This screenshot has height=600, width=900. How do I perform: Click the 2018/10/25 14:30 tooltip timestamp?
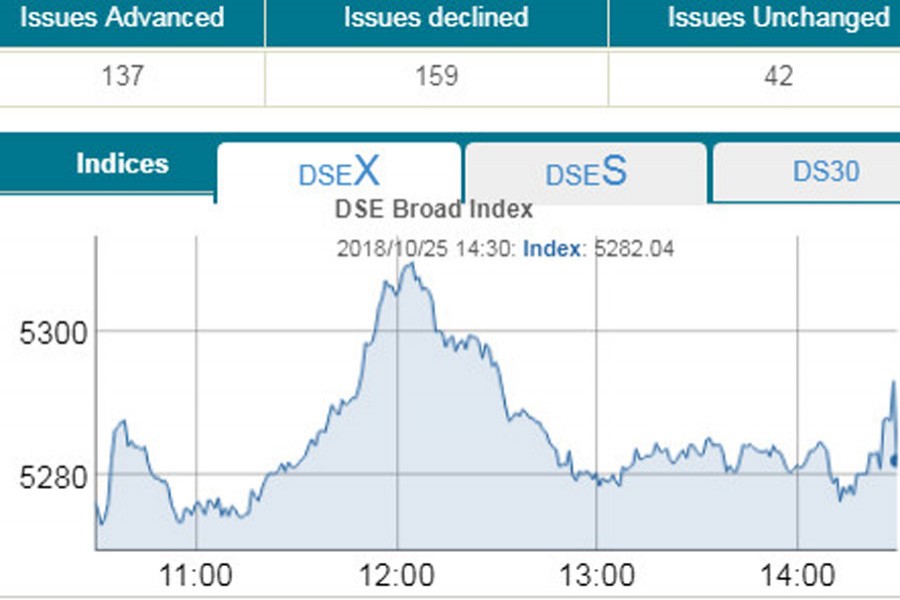point(426,249)
